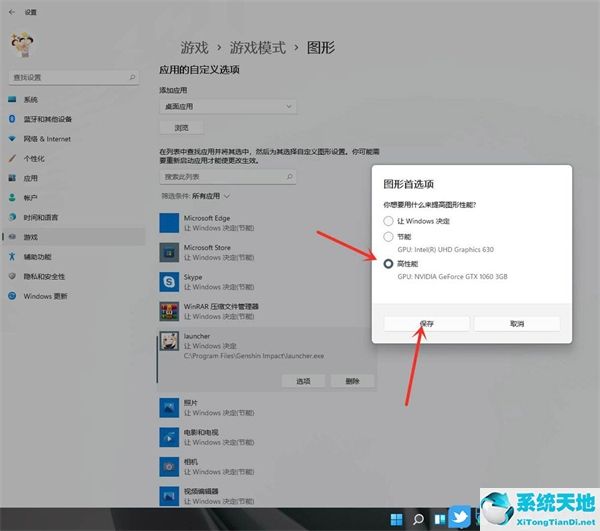Click the 浏览 (Browse) button
The image size is (600, 531).
pos(181,128)
